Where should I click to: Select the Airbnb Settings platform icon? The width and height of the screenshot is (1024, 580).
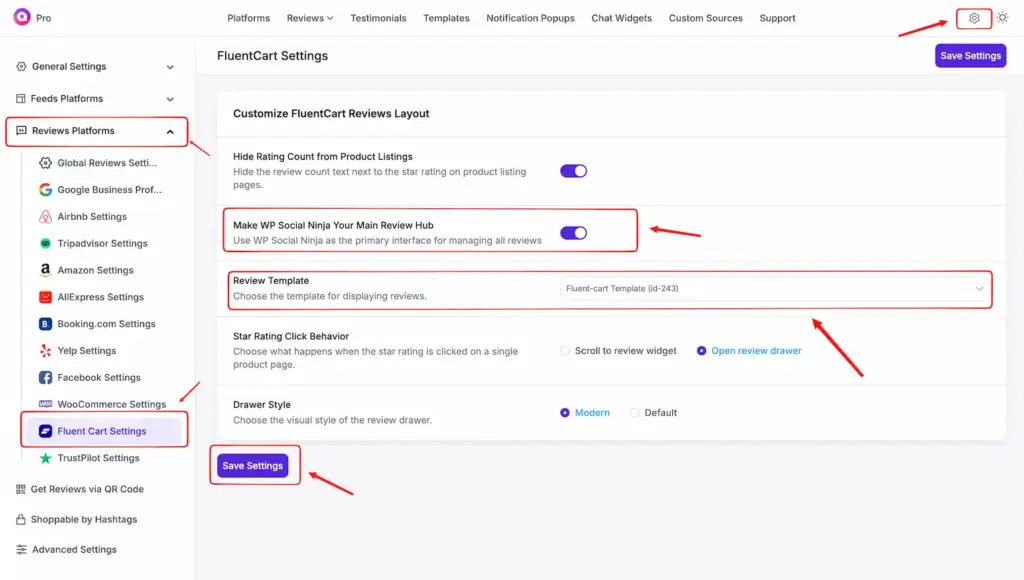coord(45,216)
